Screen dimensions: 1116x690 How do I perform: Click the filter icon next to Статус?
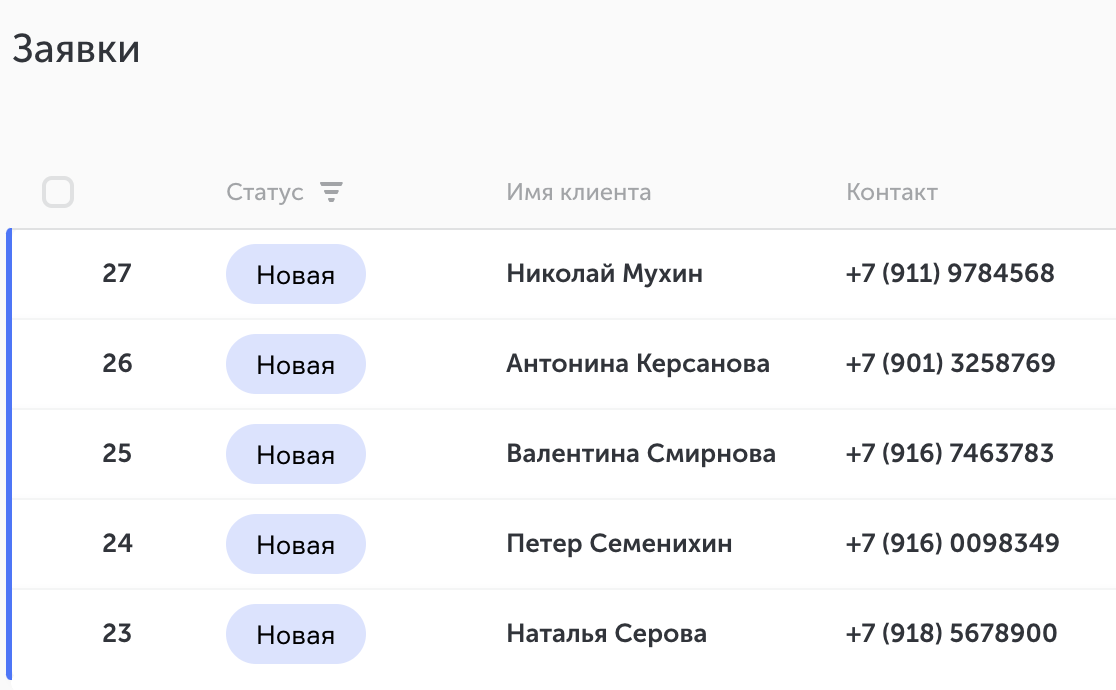[x=331, y=192]
